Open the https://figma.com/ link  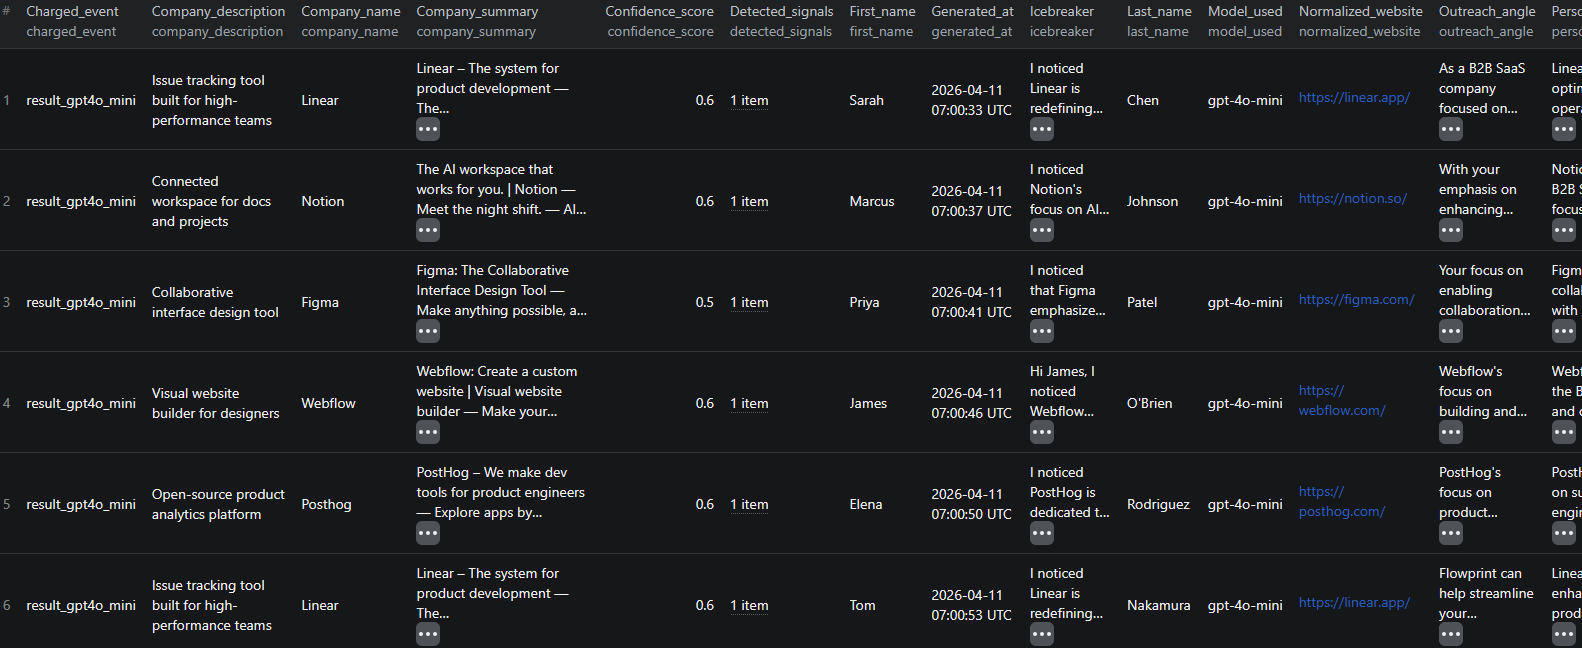point(1356,299)
